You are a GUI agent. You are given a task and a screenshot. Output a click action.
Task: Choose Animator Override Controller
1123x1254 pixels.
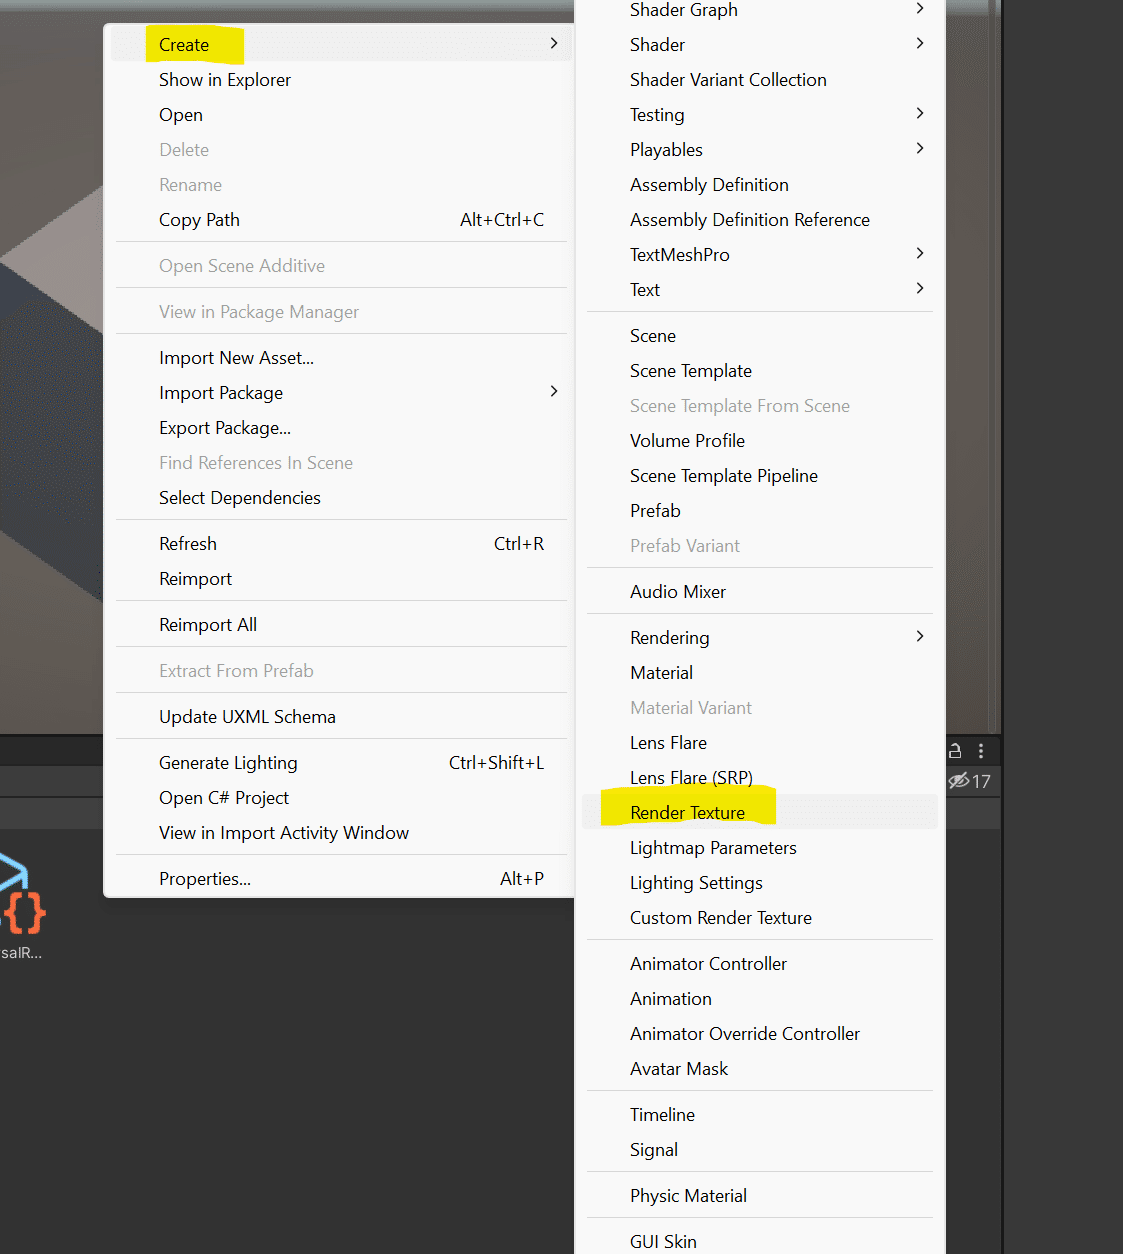tap(760, 1034)
